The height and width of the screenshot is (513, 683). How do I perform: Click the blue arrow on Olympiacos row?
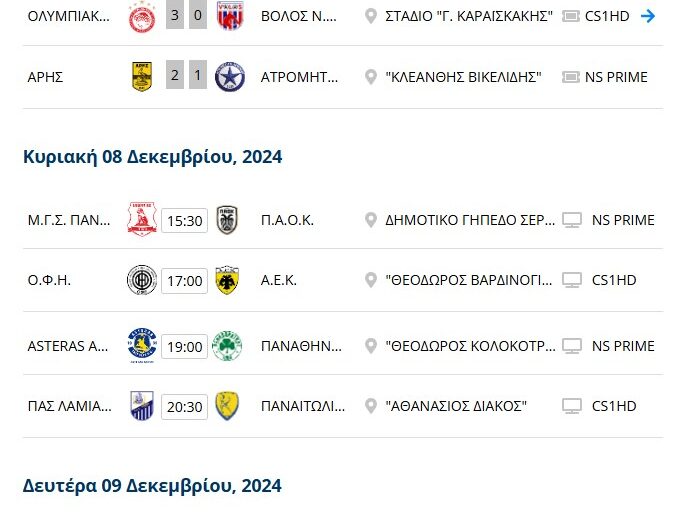(648, 16)
